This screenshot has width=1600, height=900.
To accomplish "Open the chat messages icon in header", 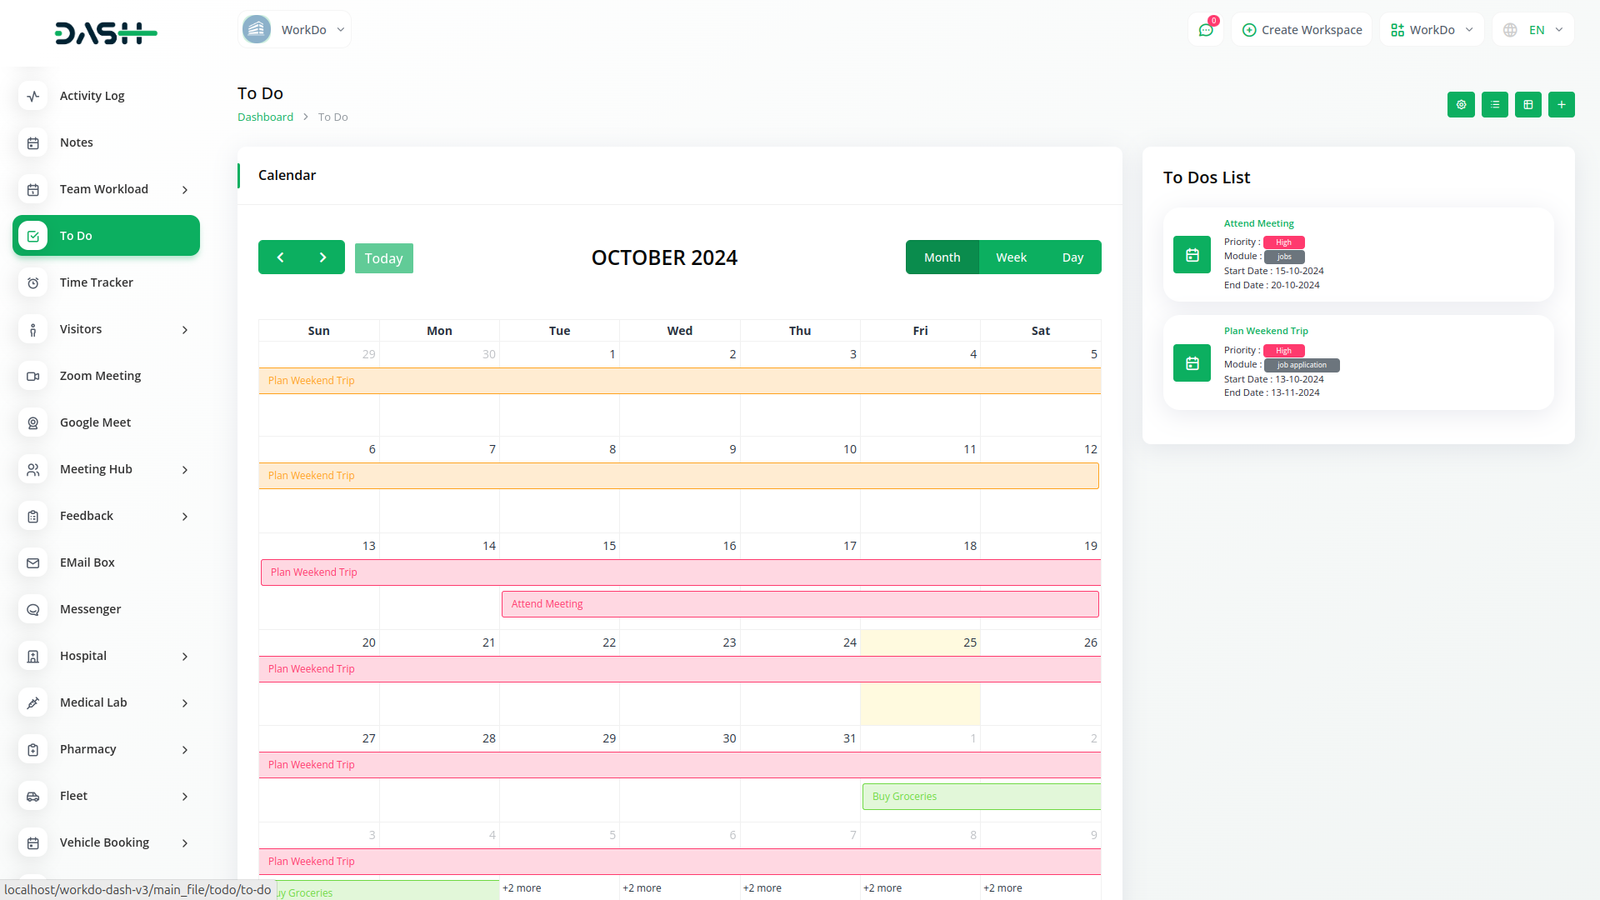I will [1206, 30].
